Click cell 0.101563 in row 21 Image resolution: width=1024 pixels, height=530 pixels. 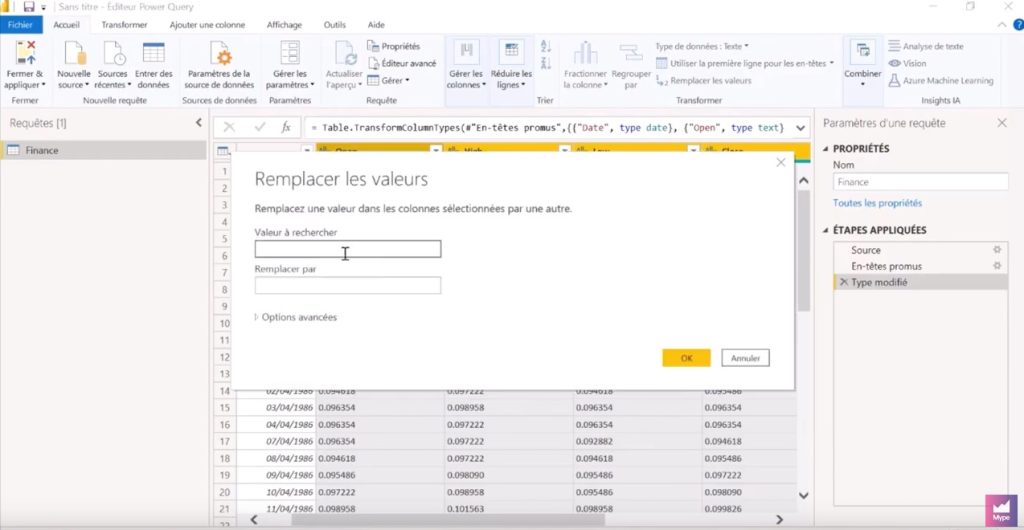tap(509, 508)
